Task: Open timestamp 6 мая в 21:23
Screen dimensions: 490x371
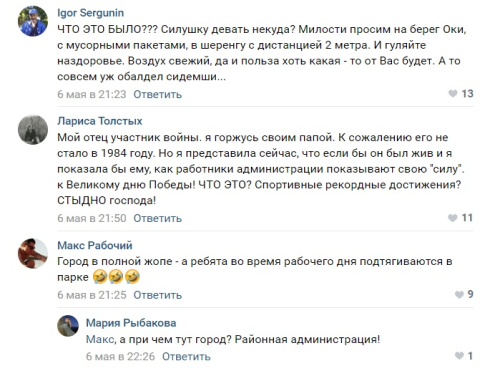Action: 92,94
